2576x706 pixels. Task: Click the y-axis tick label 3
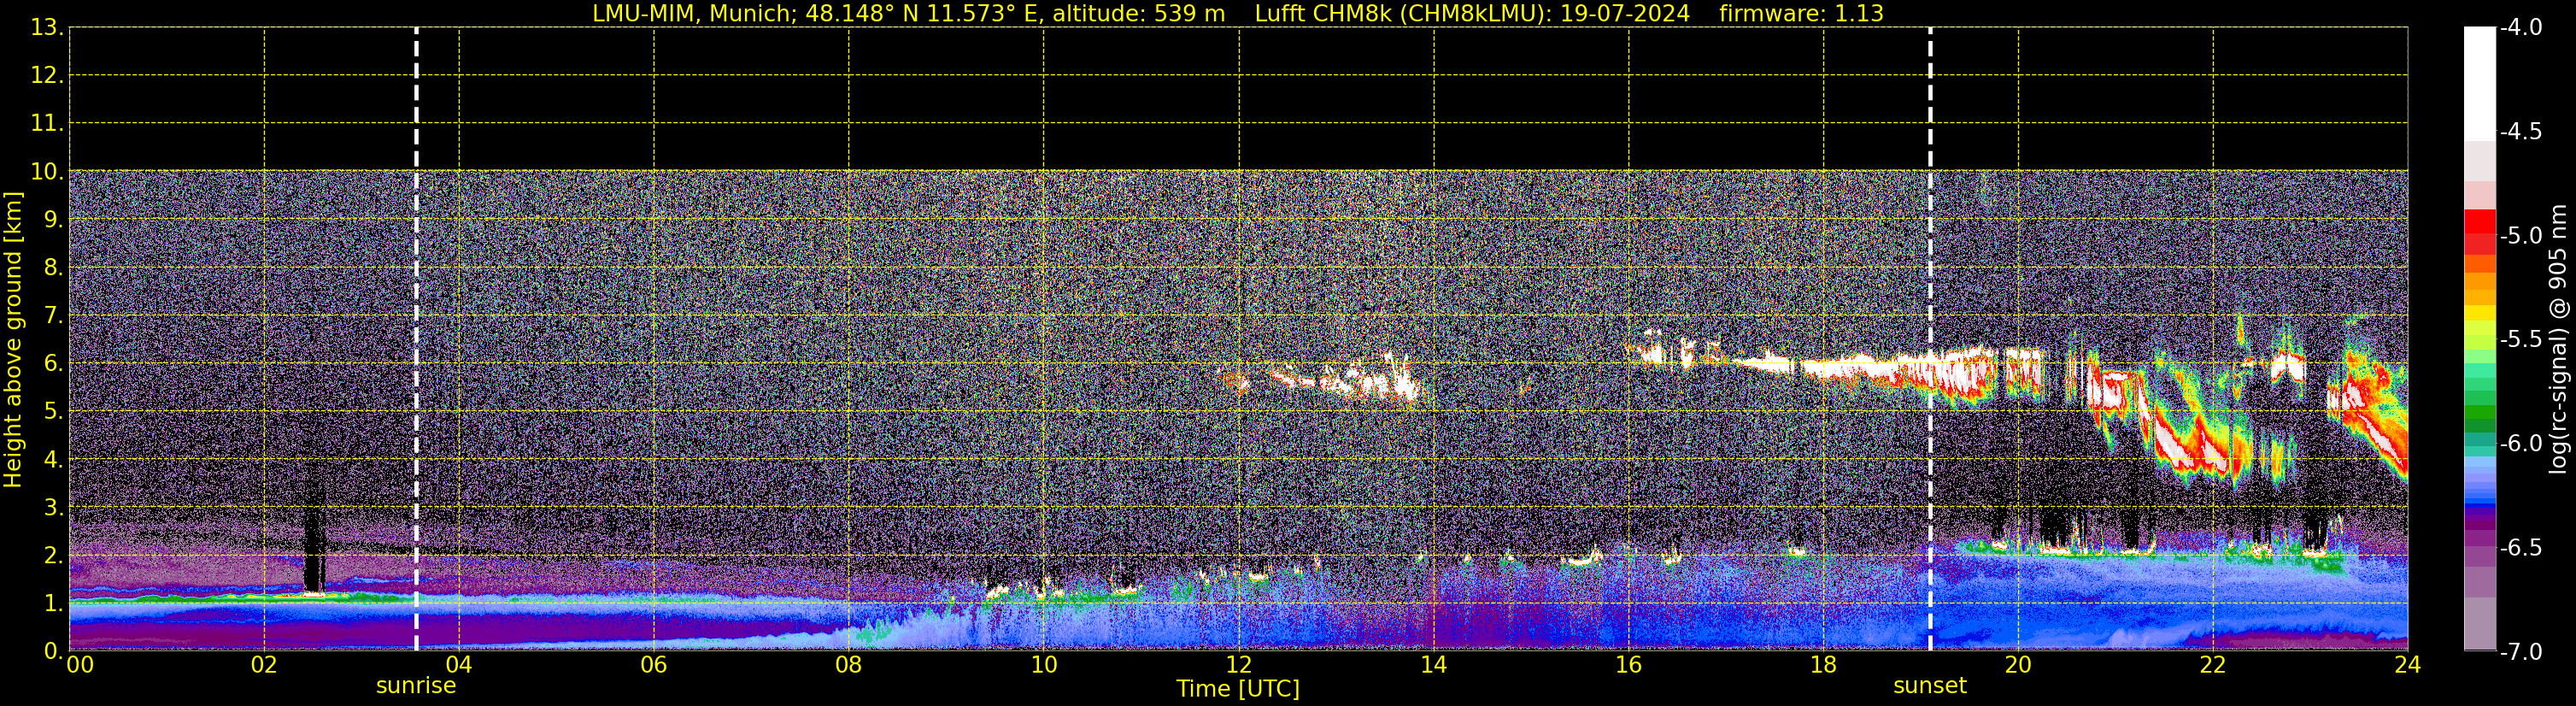pyautogui.click(x=52, y=508)
